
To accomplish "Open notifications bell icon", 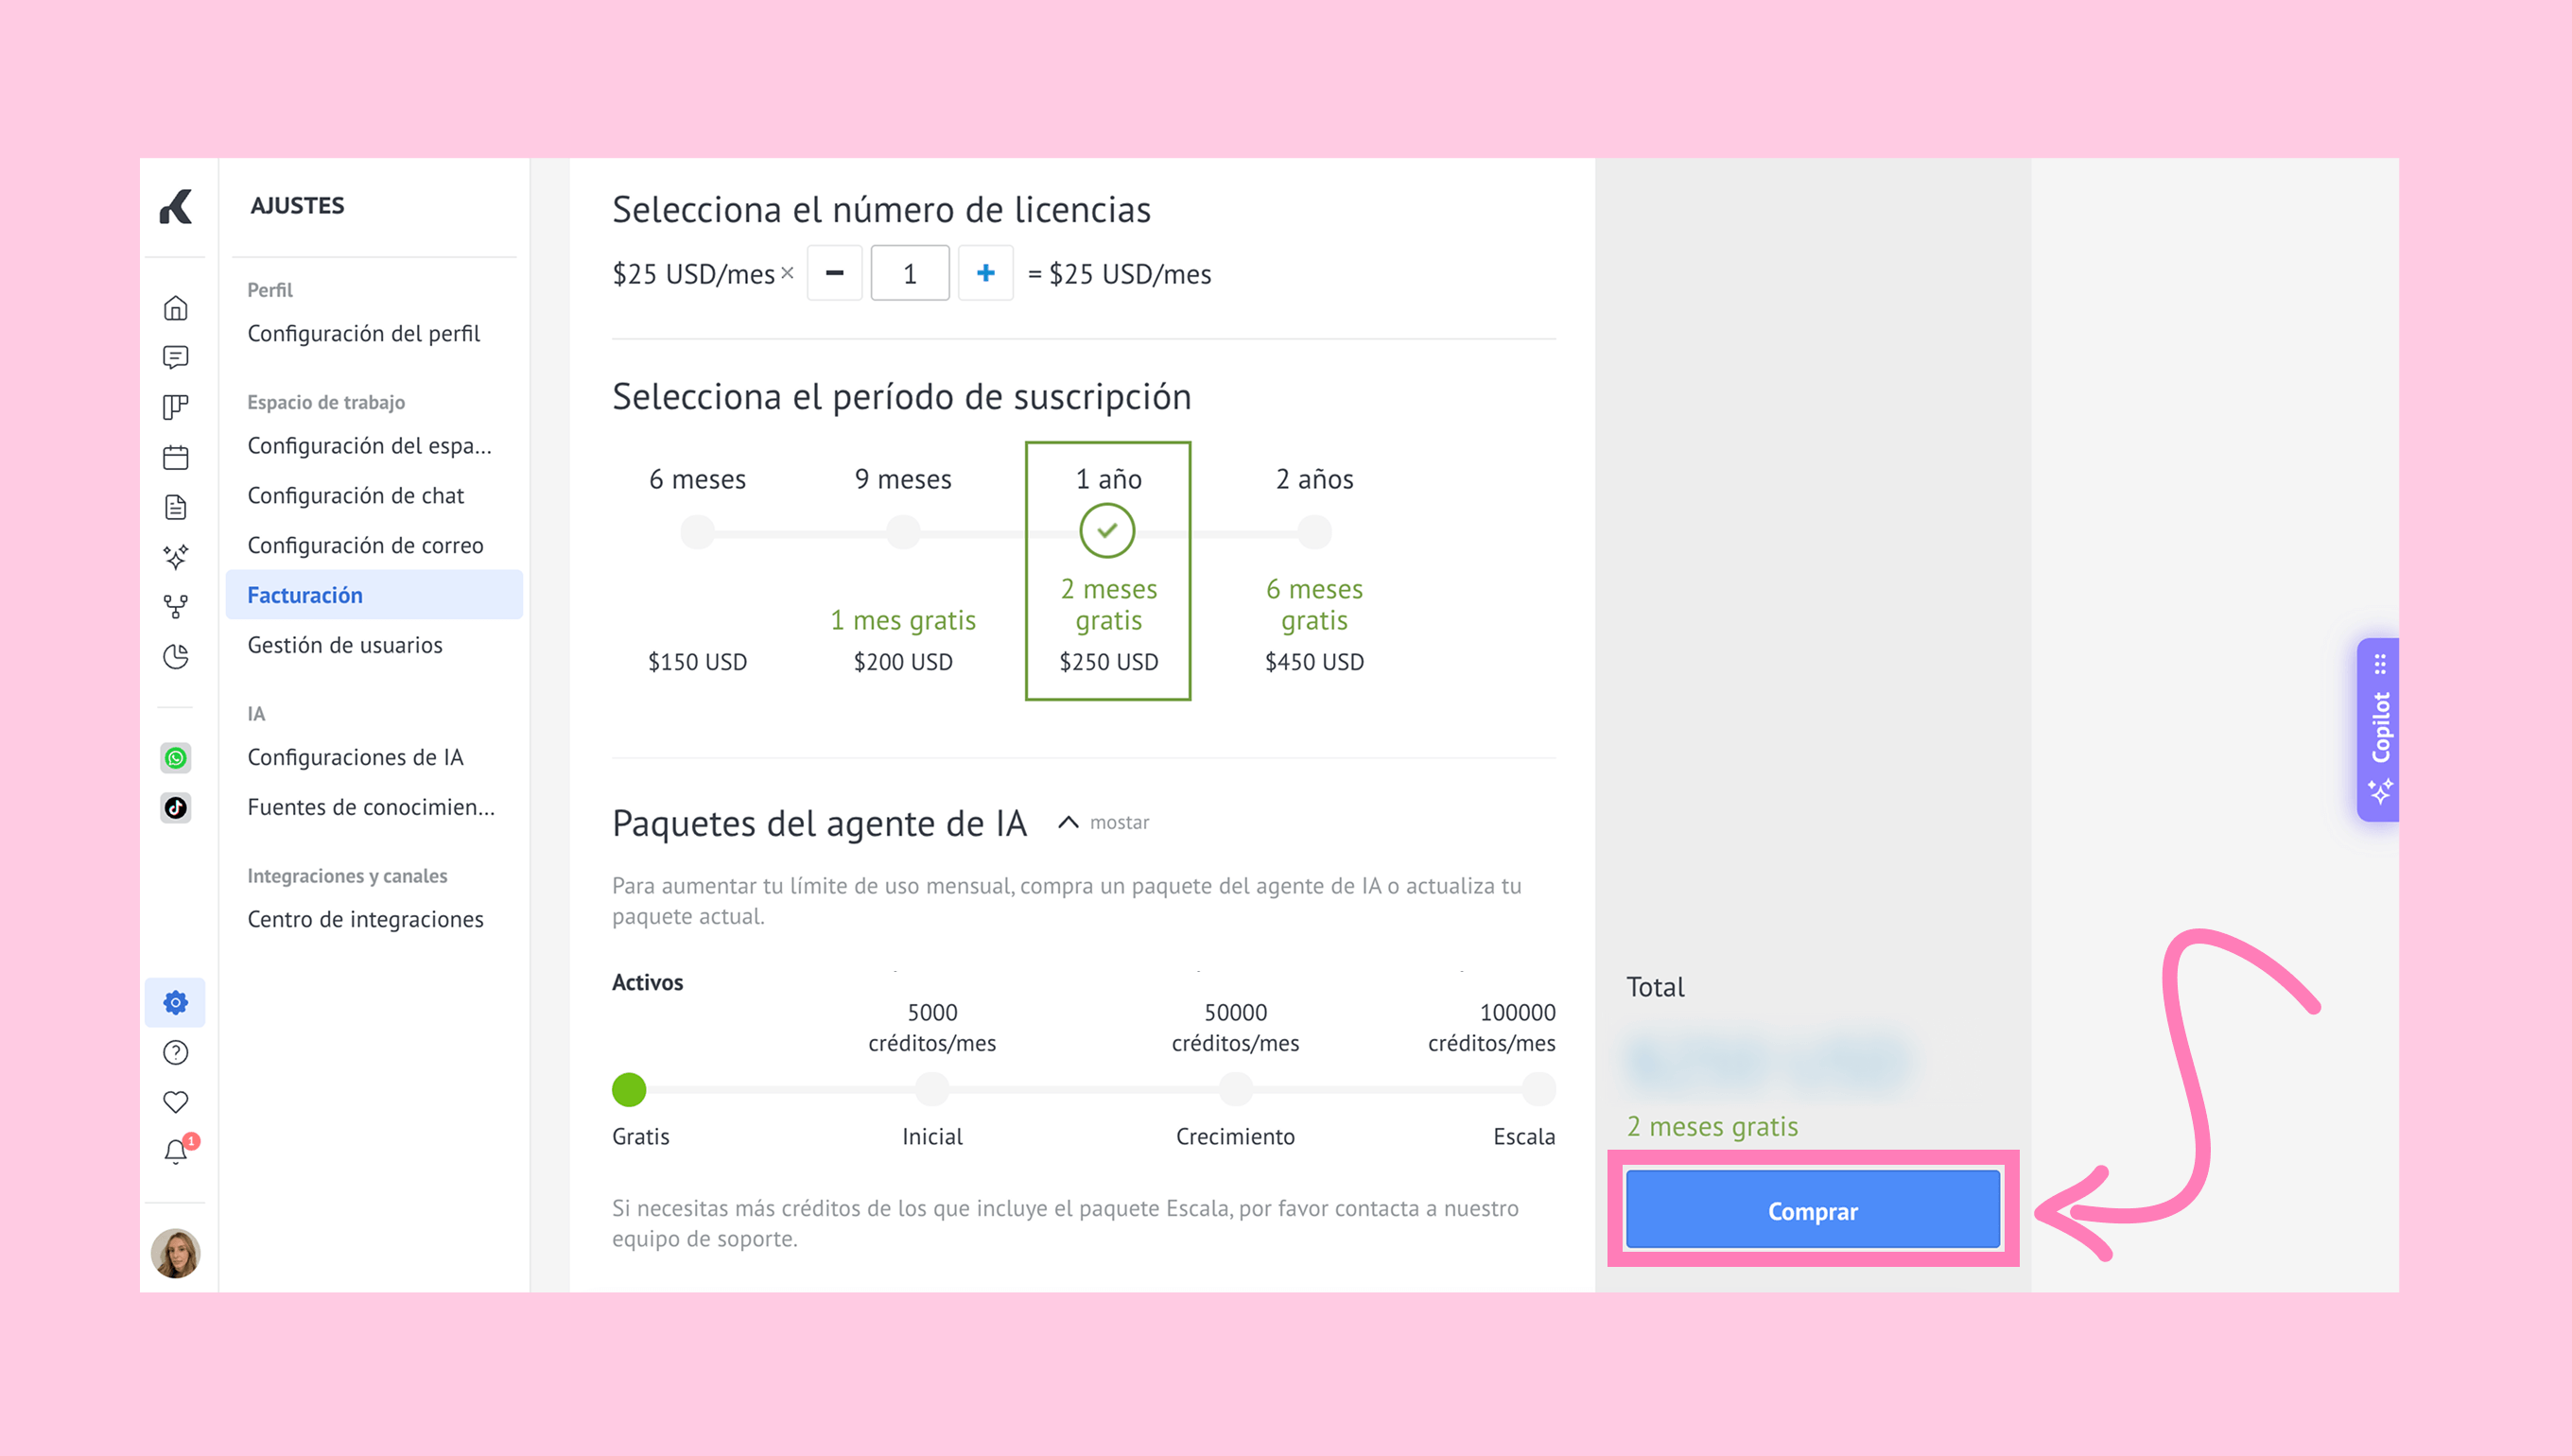I will (x=176, y=1152).
